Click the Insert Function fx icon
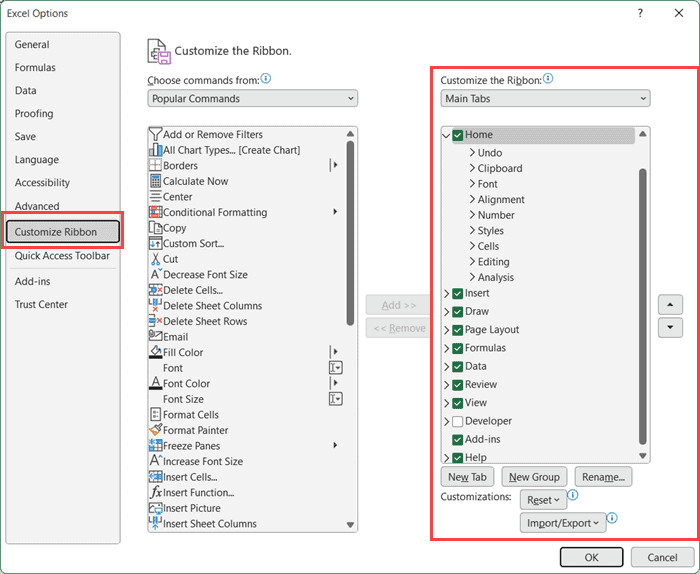The height and width of the screenshot is (574, 700). pos(155,492)
